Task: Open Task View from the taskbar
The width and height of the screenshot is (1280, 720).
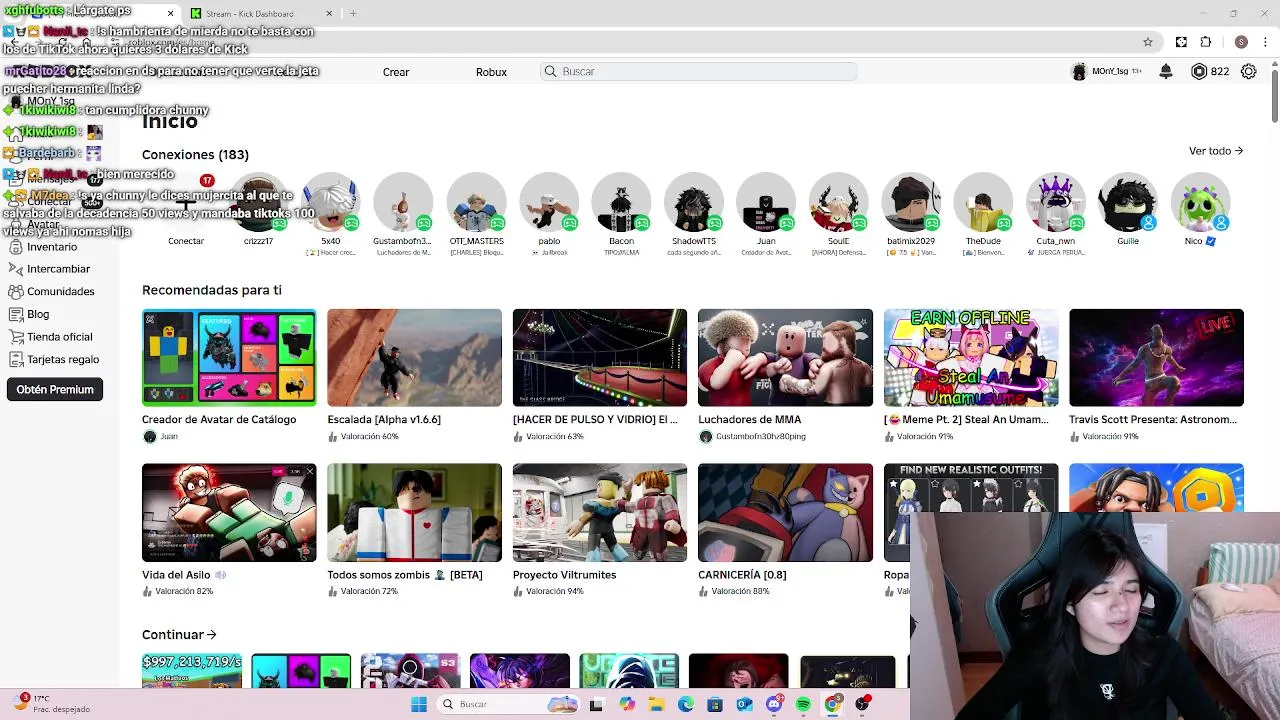Action: [x=597, y=704]
